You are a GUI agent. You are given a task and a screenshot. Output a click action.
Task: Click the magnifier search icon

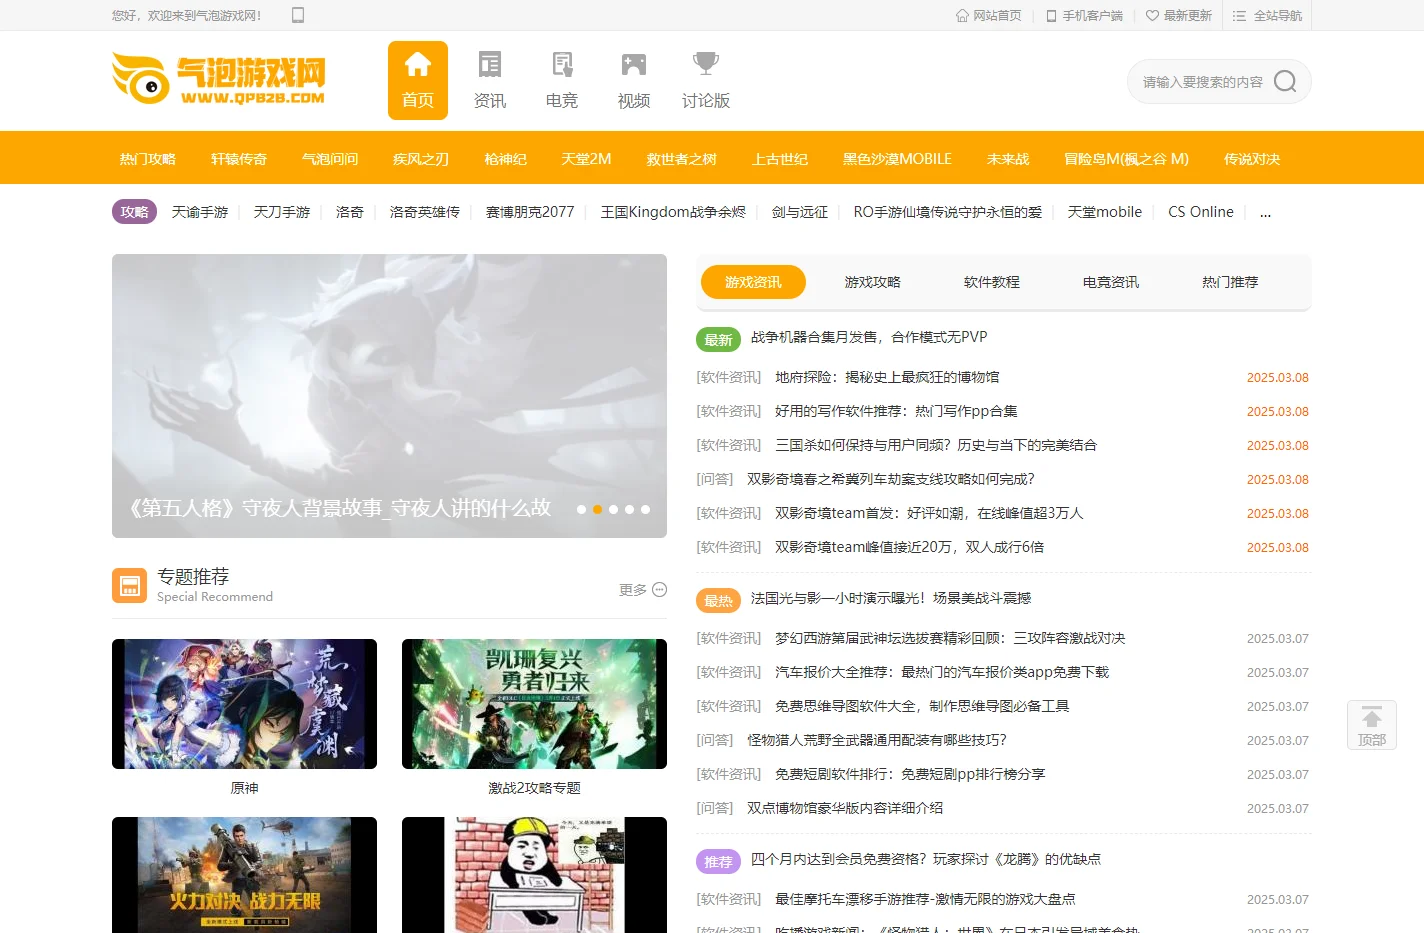(1285, 81)
